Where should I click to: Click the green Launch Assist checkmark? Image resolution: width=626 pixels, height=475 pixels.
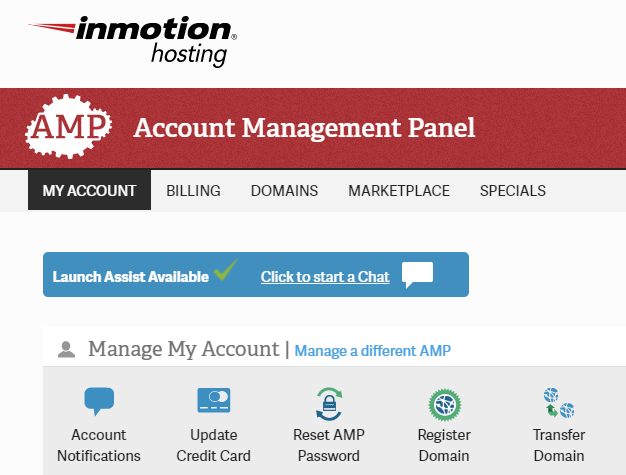[227, 271]
